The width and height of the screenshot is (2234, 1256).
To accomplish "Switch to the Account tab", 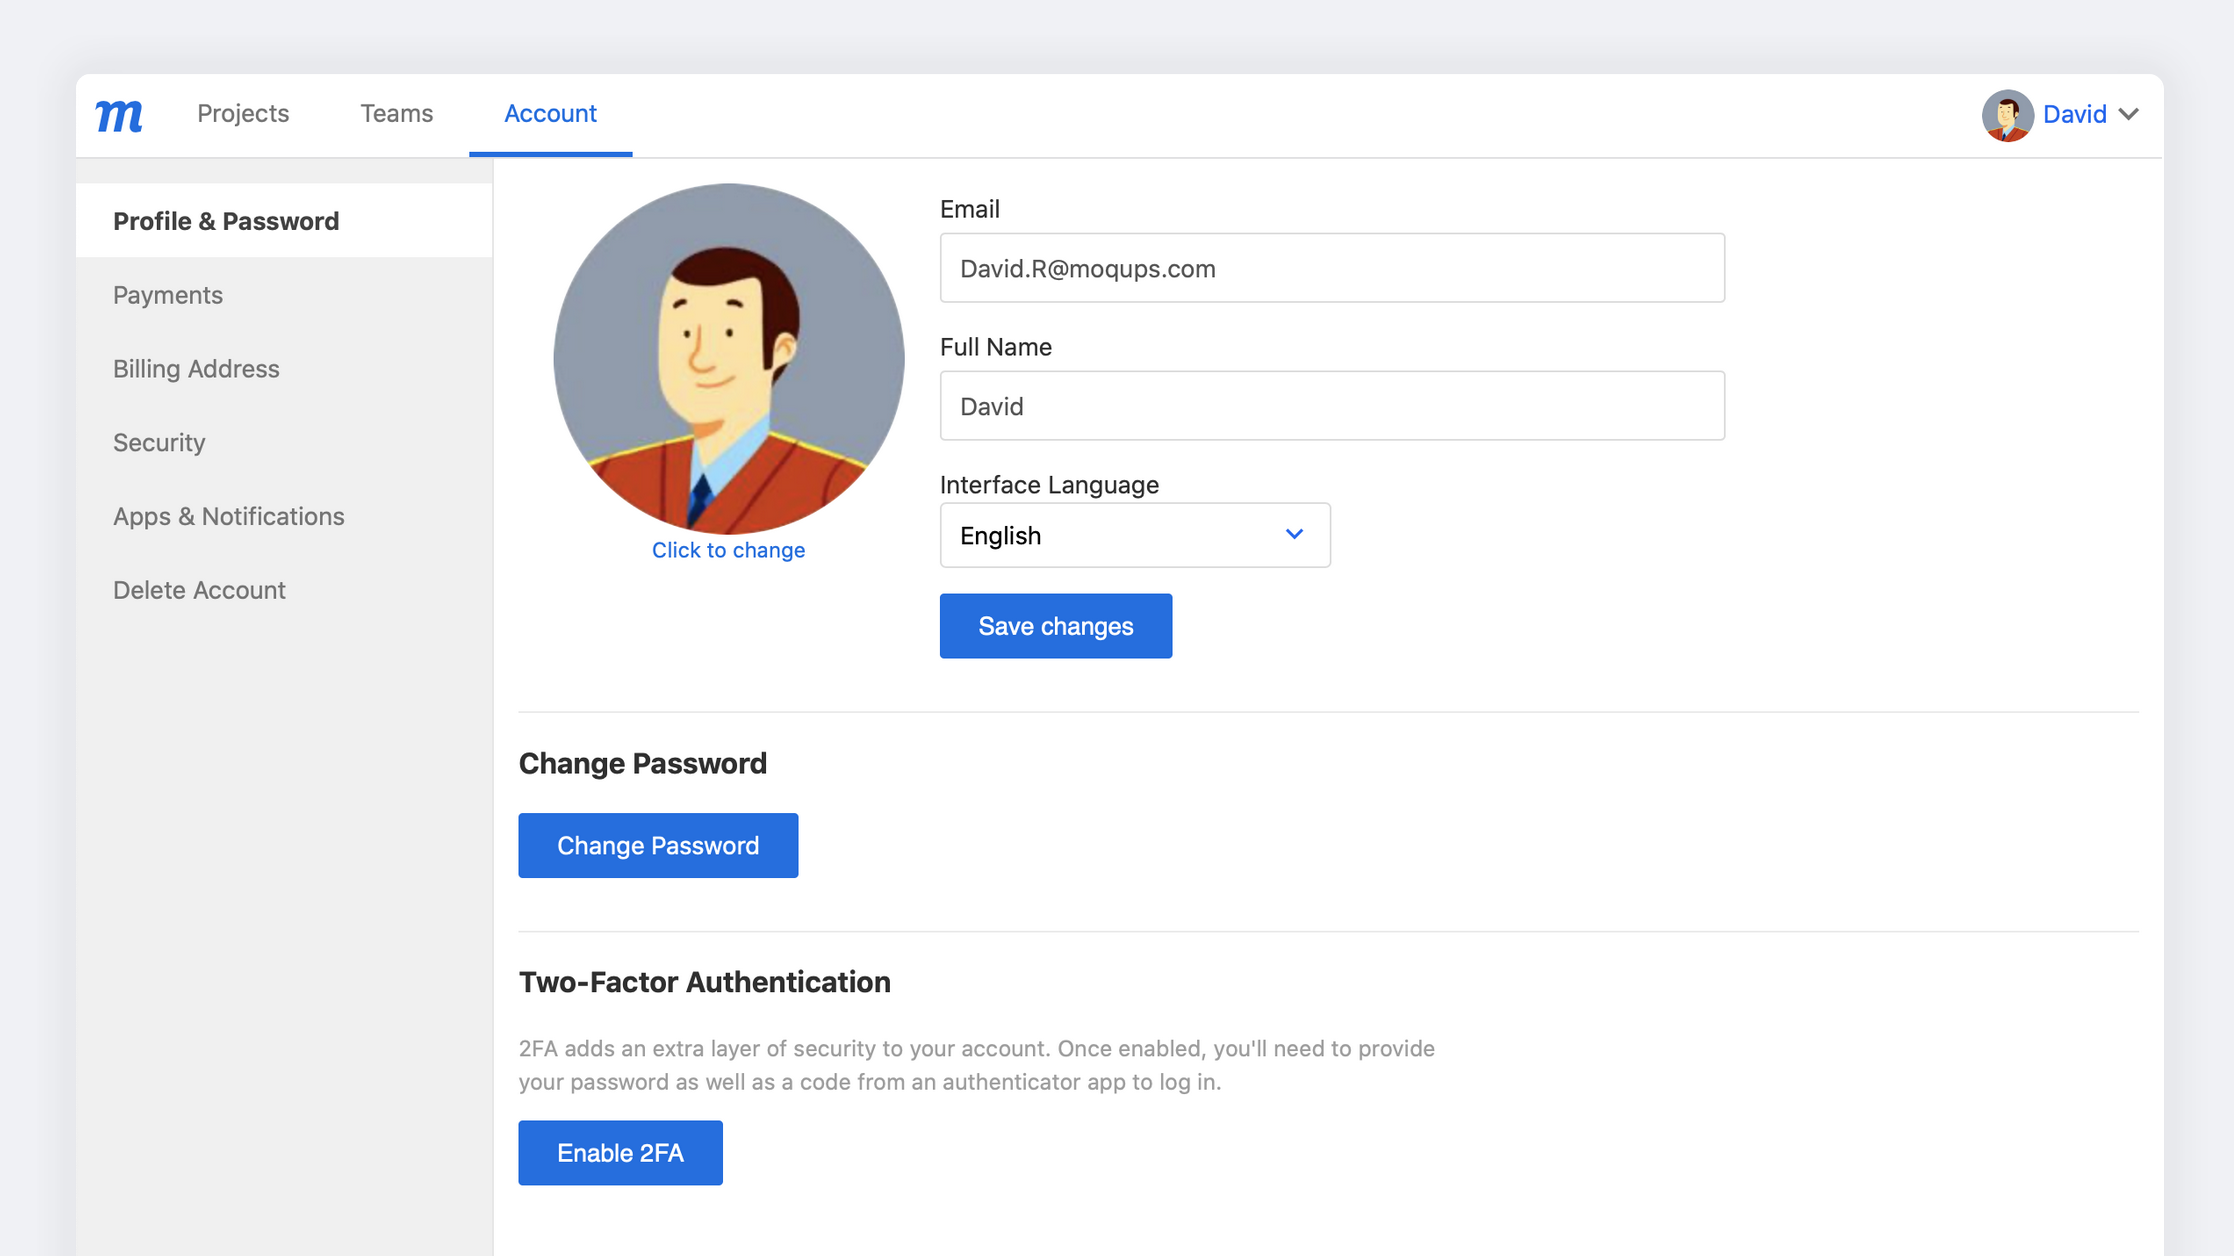I will [550, 113].
